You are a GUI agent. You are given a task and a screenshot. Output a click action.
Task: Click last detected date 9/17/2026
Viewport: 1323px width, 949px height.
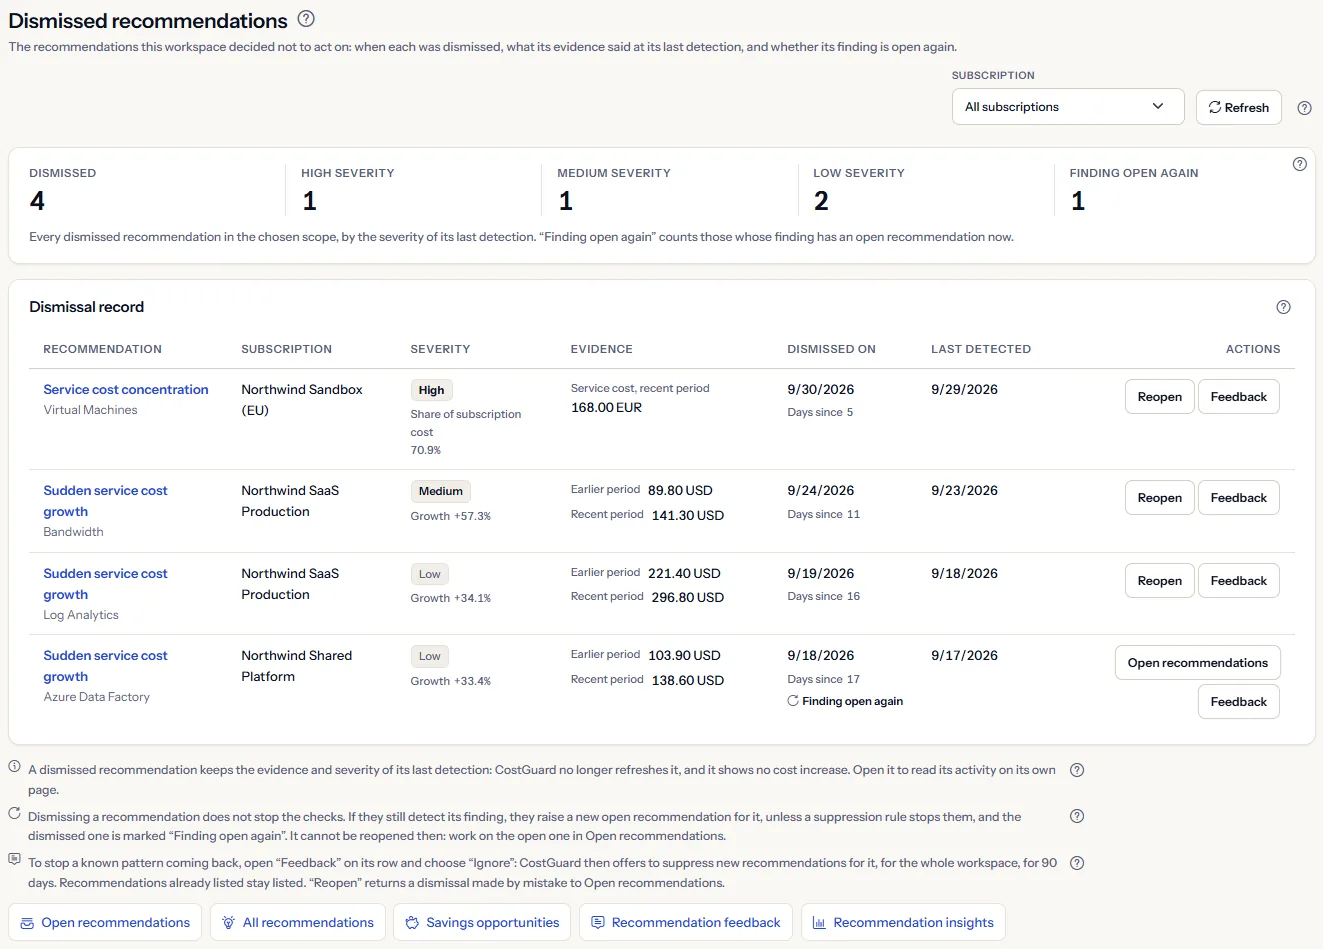tap(964, 656)
